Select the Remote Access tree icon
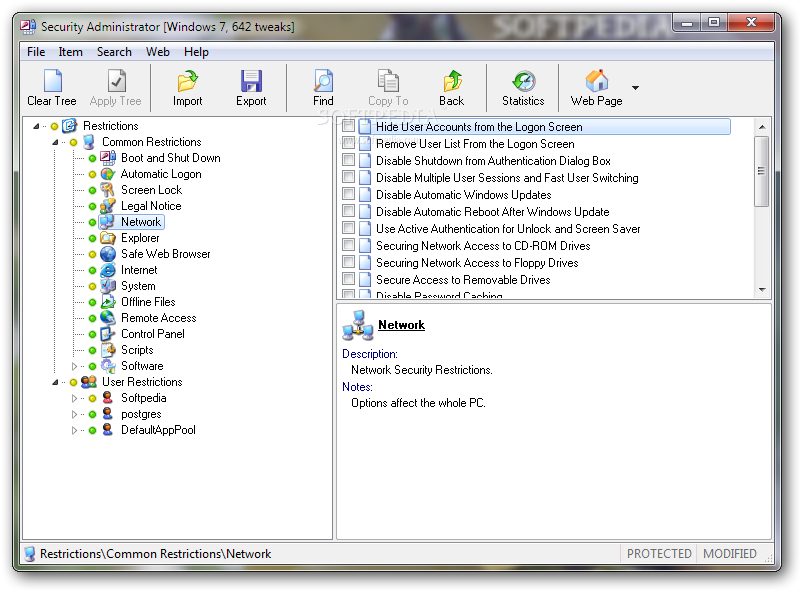The height and width of the screenshot is (592, 802). [108, 318]
